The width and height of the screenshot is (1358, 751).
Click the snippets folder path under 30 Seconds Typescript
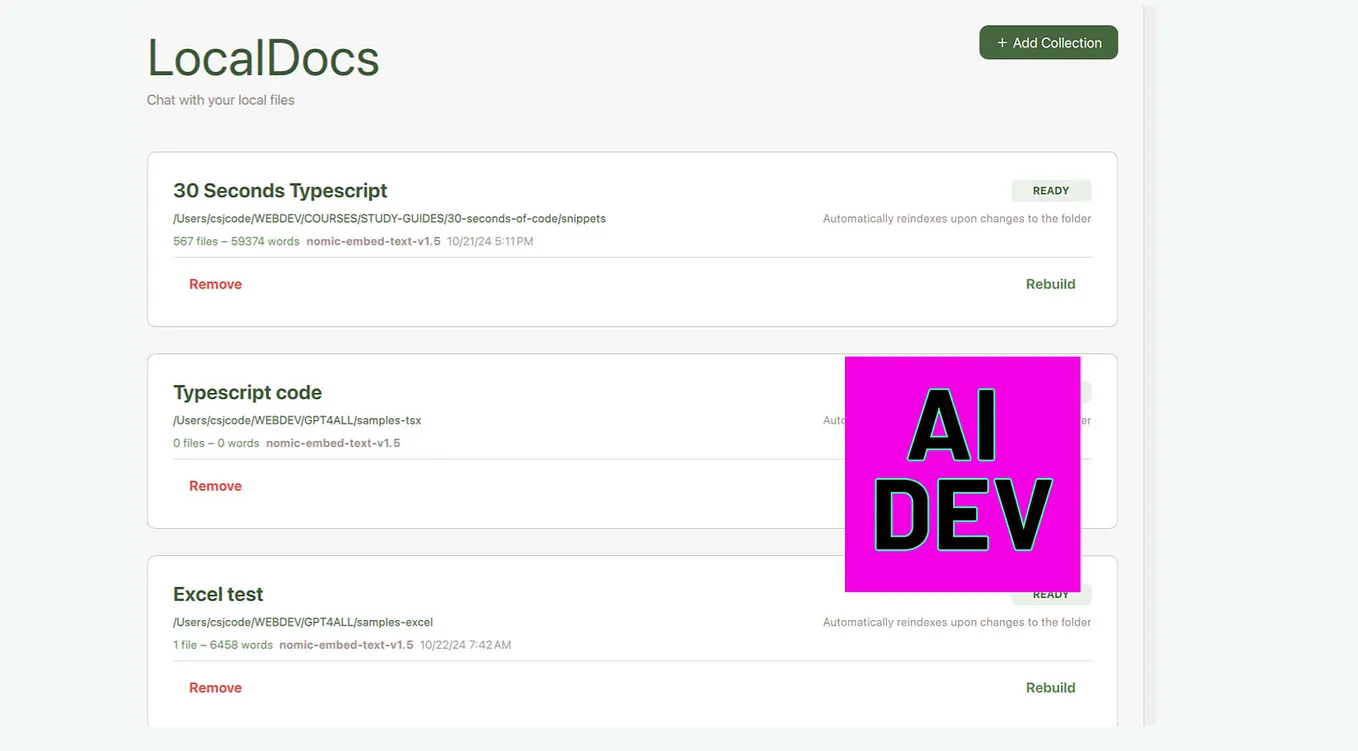[x=389, y=218]
